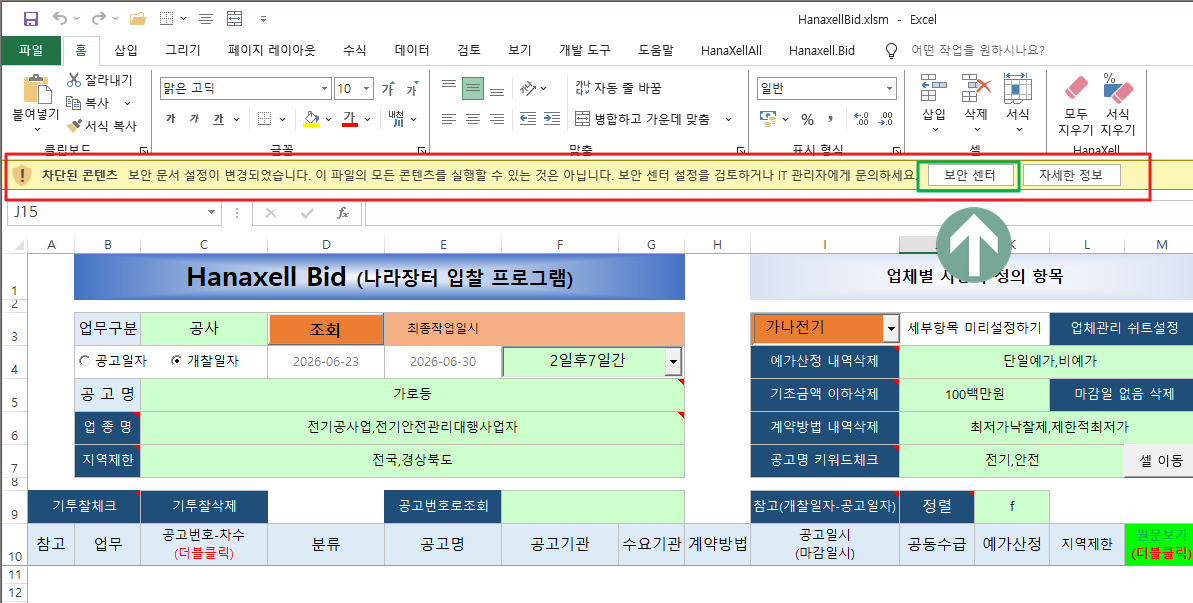The height and width of the screenshot is (603, 1193).
Task: Increase decimal places
Action: tap(862, 119)
